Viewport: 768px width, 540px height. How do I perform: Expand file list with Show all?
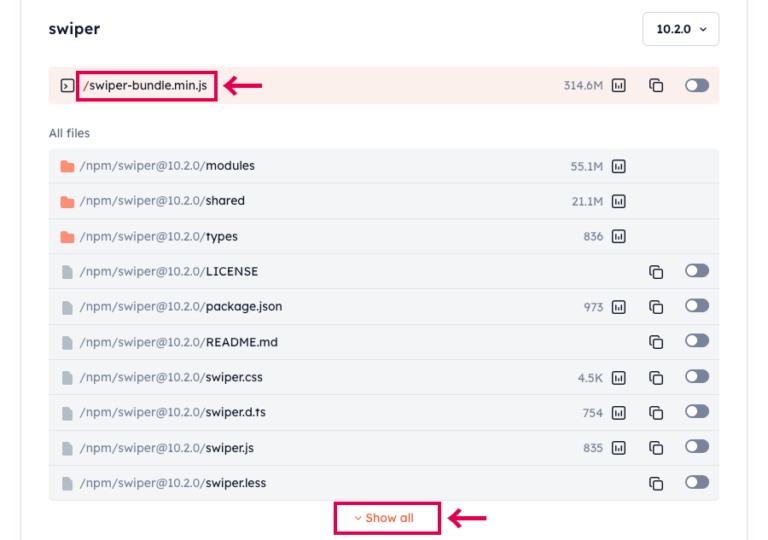[x=385, y=518]
